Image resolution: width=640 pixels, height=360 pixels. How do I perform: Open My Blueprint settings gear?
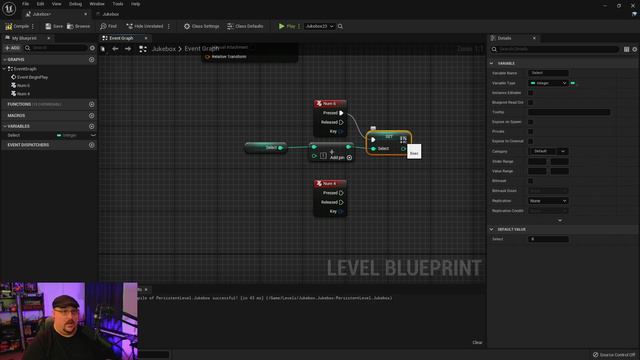click(x=92, y=48)
